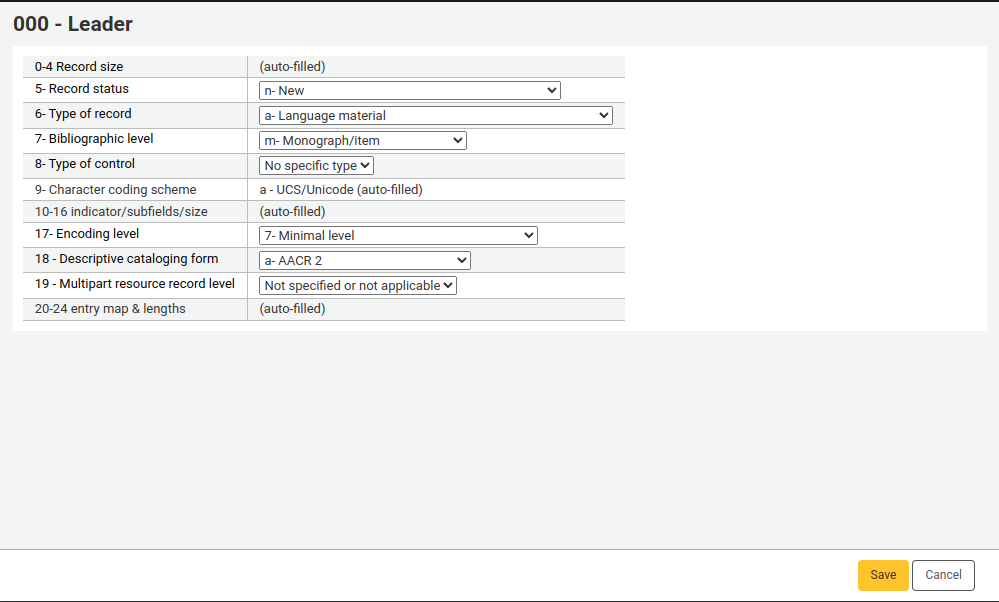Select "a- Language material" in Type of record
The width and height of the screenshot is (999, 602).
(435, 114)
